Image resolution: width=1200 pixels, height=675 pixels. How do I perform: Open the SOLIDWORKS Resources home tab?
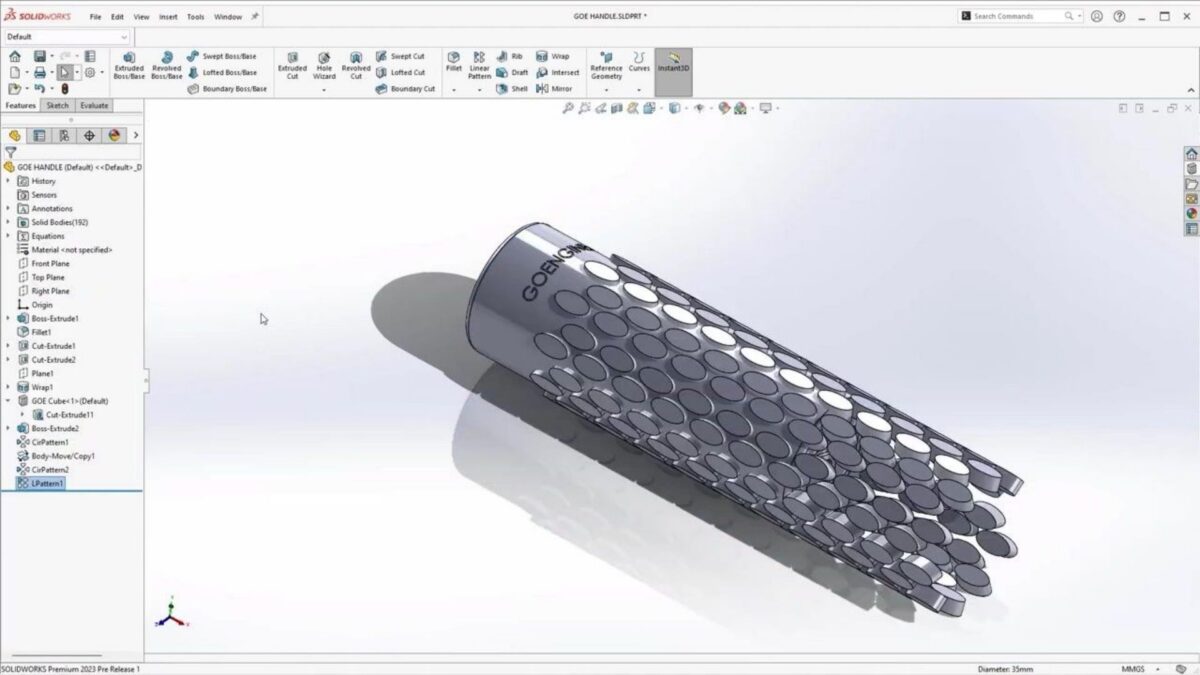tap(1191, 153)
